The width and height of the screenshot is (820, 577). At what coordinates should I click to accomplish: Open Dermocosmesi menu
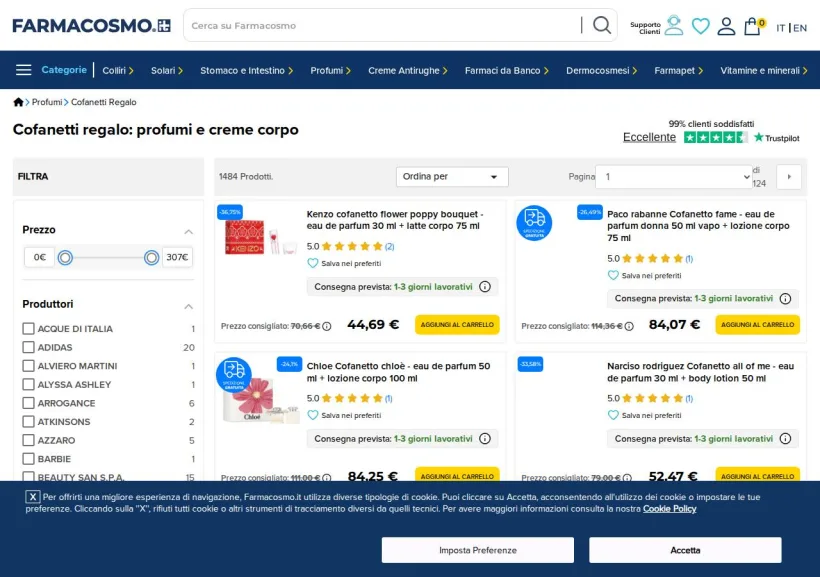(601, 70)
